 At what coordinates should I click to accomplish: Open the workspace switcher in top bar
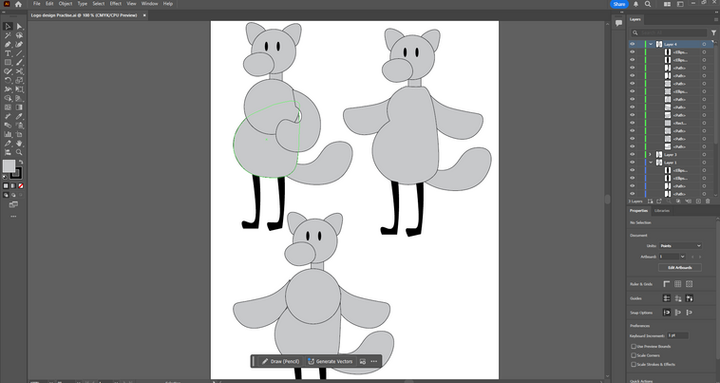[x=680, y=4]
